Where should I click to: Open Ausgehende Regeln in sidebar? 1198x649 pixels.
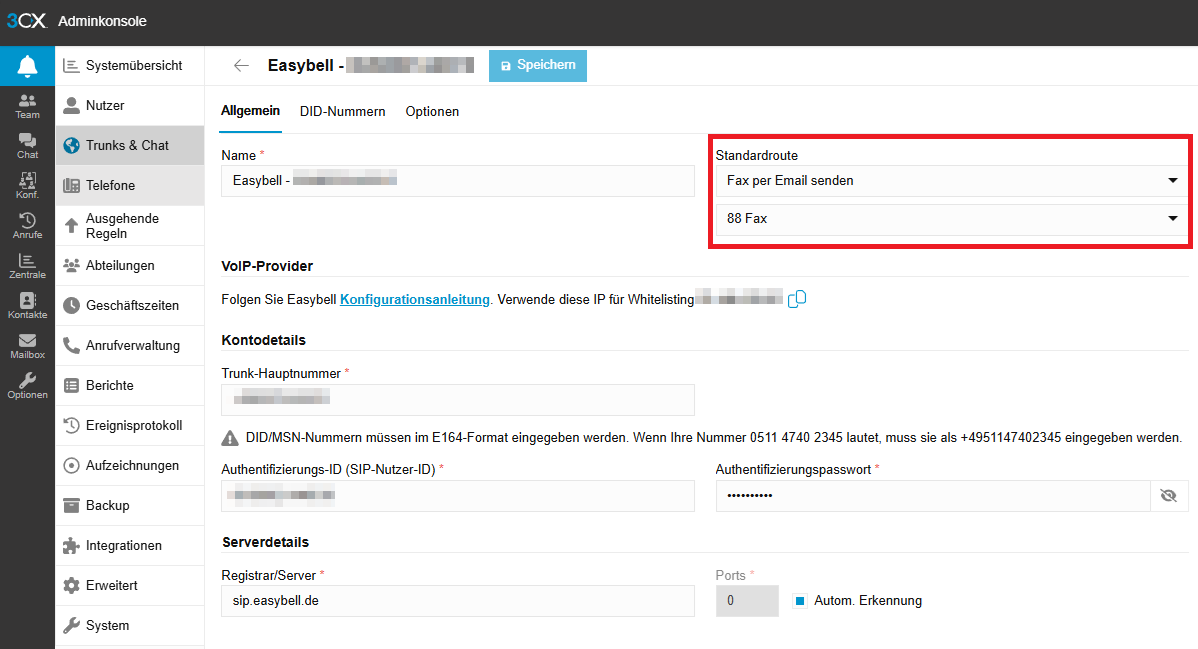[x=129, y=226]
